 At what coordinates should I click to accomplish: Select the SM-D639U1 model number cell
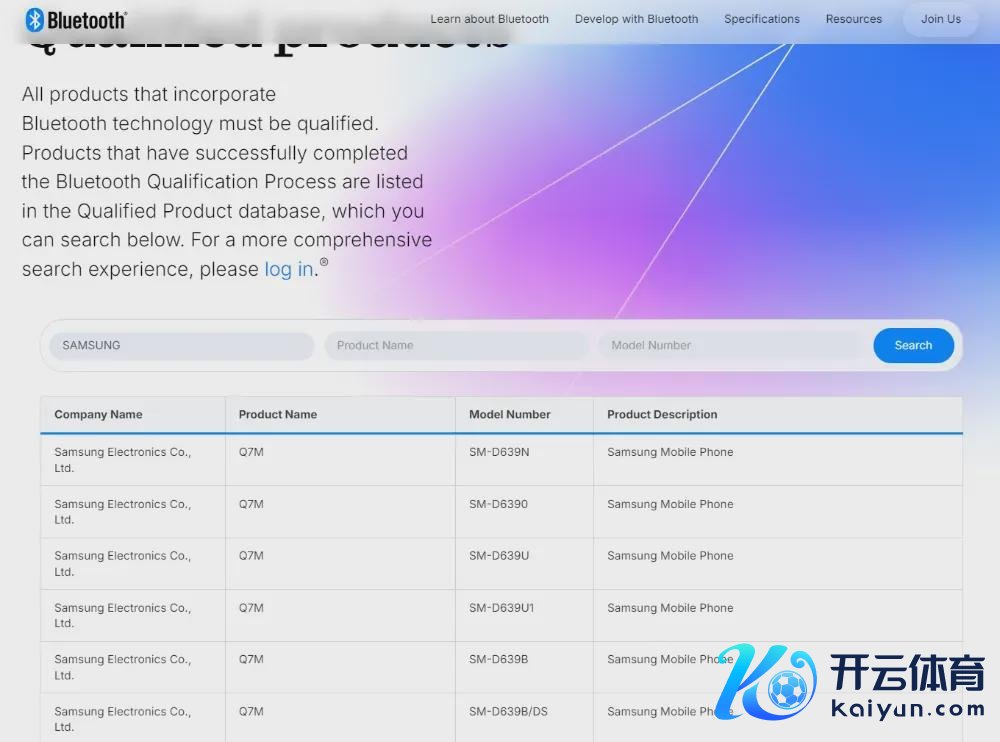coord(501,608)
